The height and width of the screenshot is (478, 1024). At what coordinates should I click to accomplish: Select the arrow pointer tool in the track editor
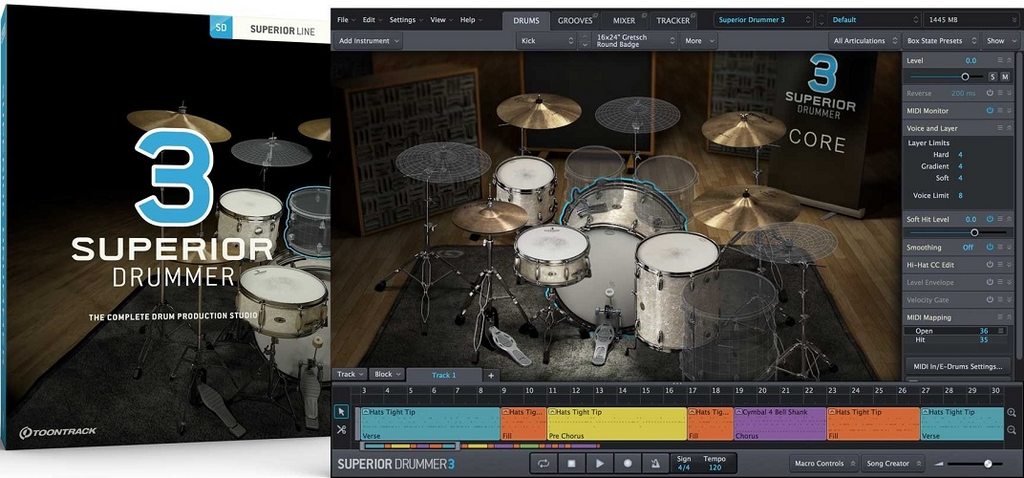(342, 411)
